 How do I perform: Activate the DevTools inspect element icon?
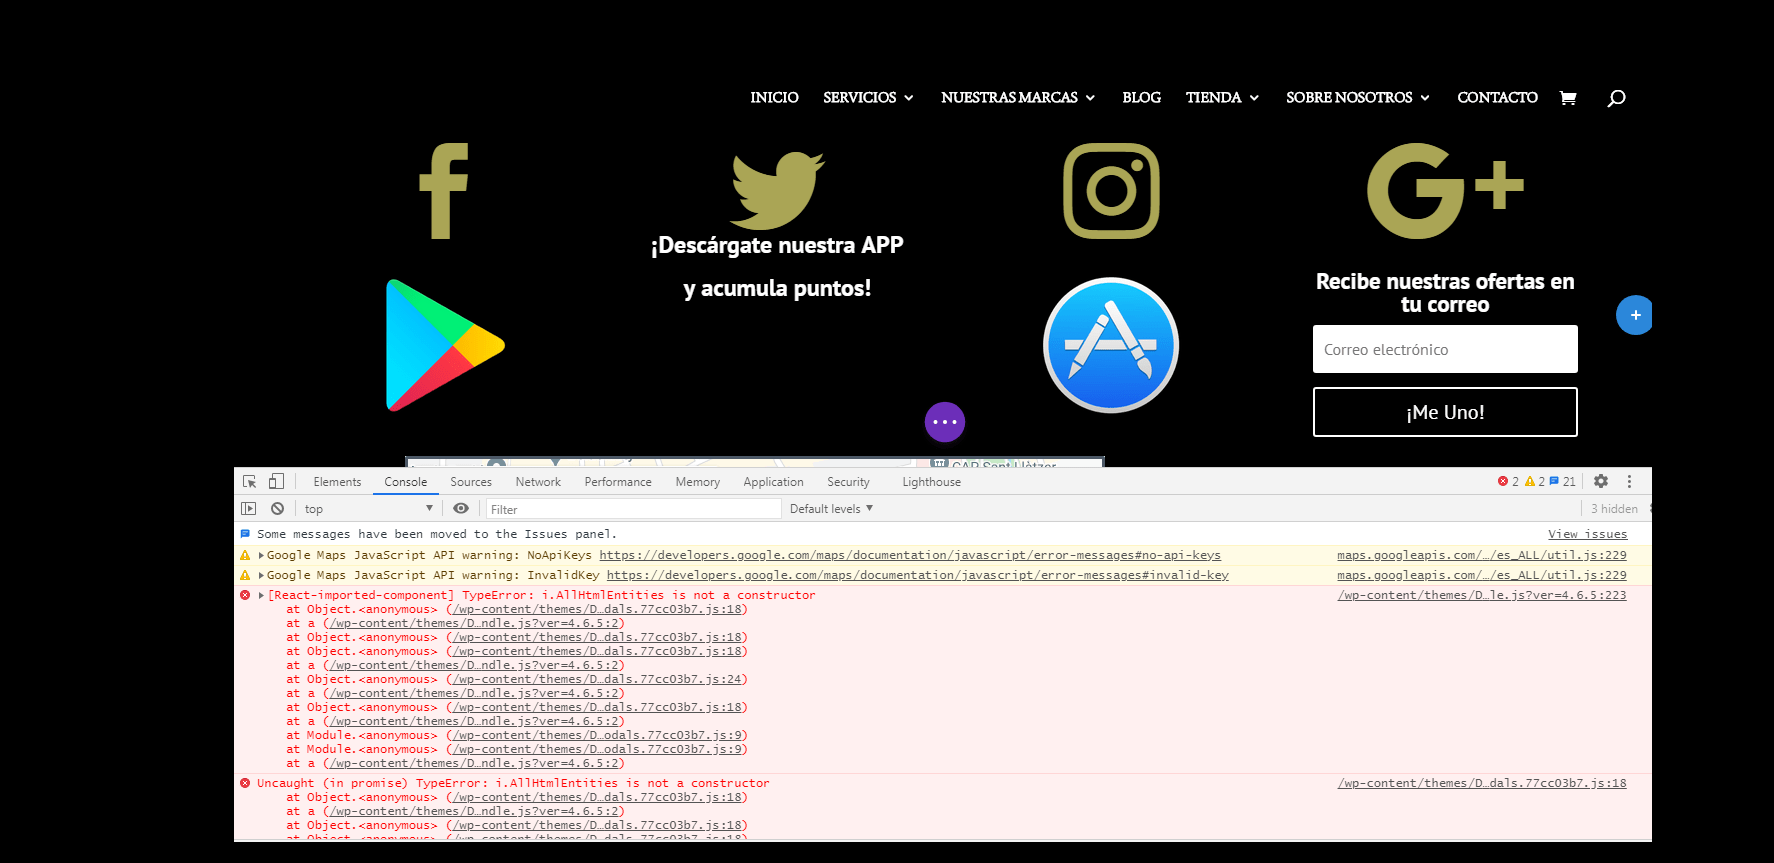250,481
